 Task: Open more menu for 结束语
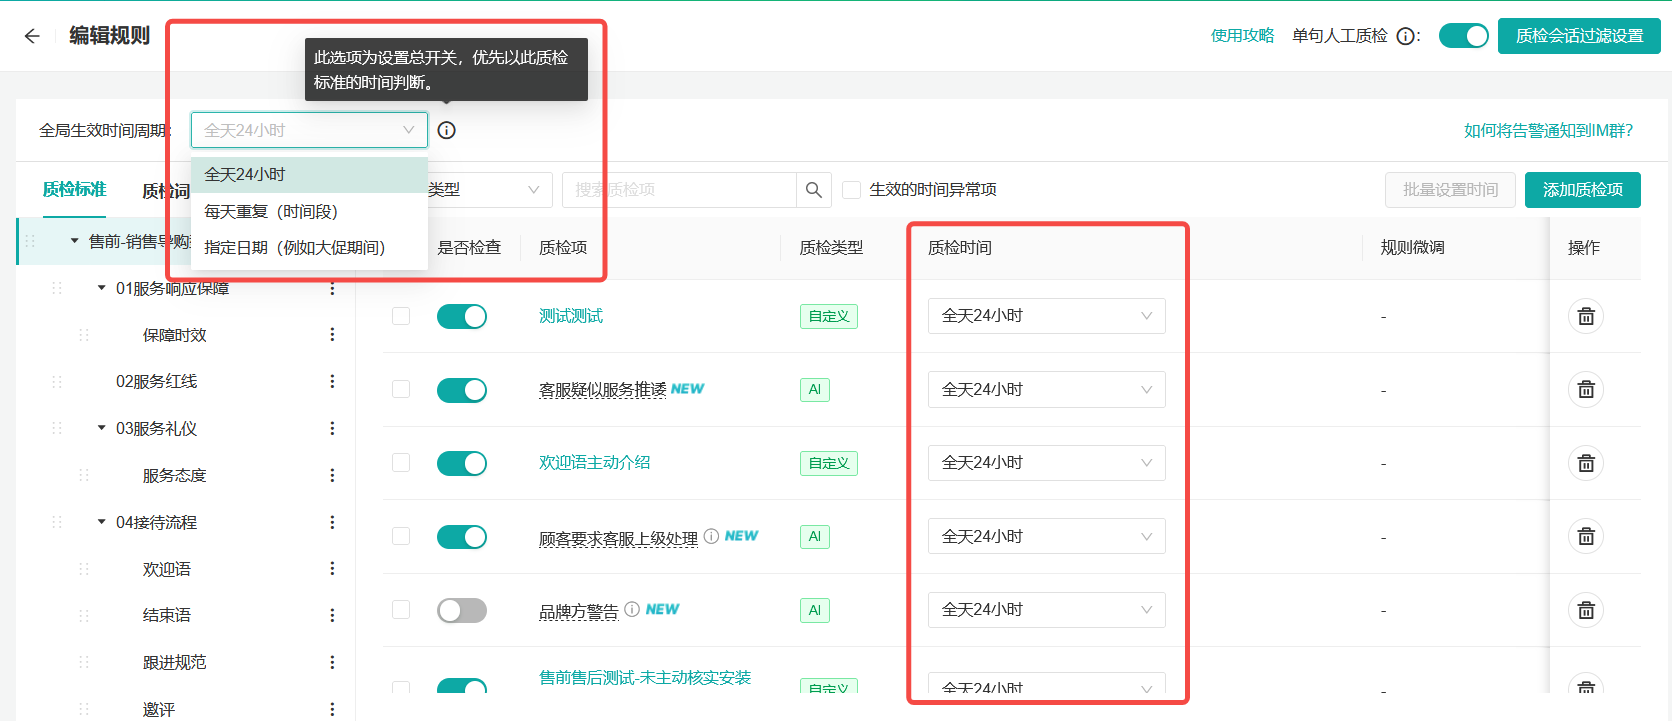pos(332,615)
